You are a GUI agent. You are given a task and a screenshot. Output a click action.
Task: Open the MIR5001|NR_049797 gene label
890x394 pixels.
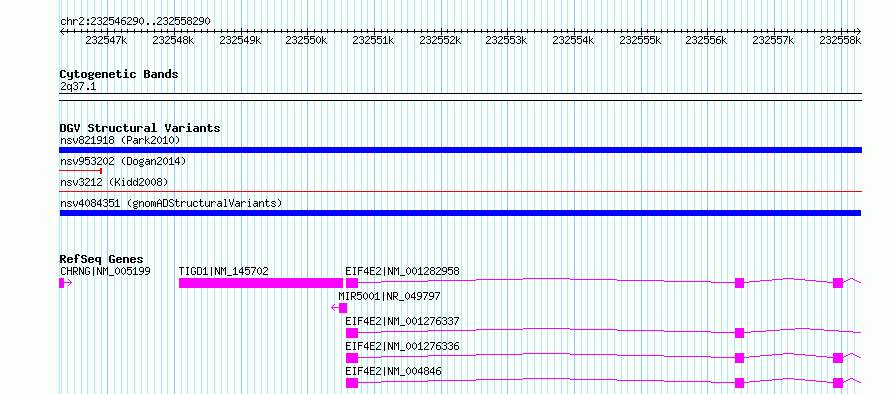pyautogui.click(x=389, y=296)
